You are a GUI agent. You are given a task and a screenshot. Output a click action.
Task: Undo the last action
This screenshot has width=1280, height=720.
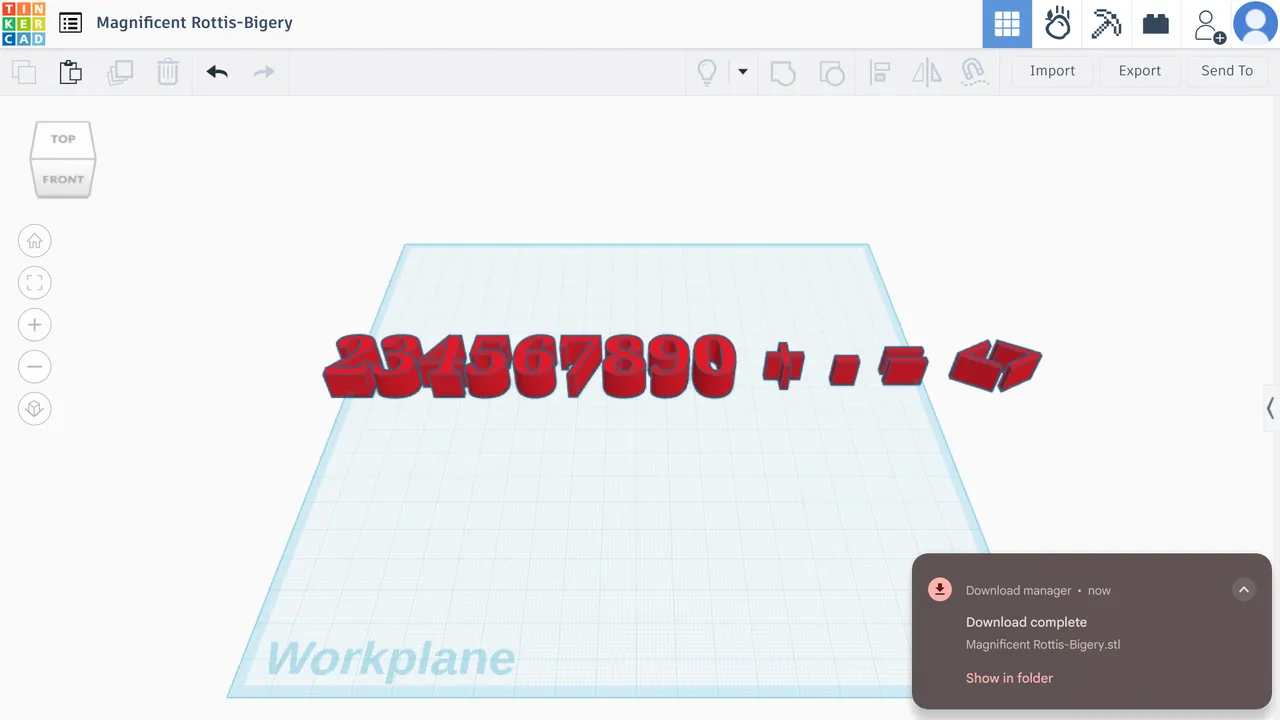[x=217, y=71]
